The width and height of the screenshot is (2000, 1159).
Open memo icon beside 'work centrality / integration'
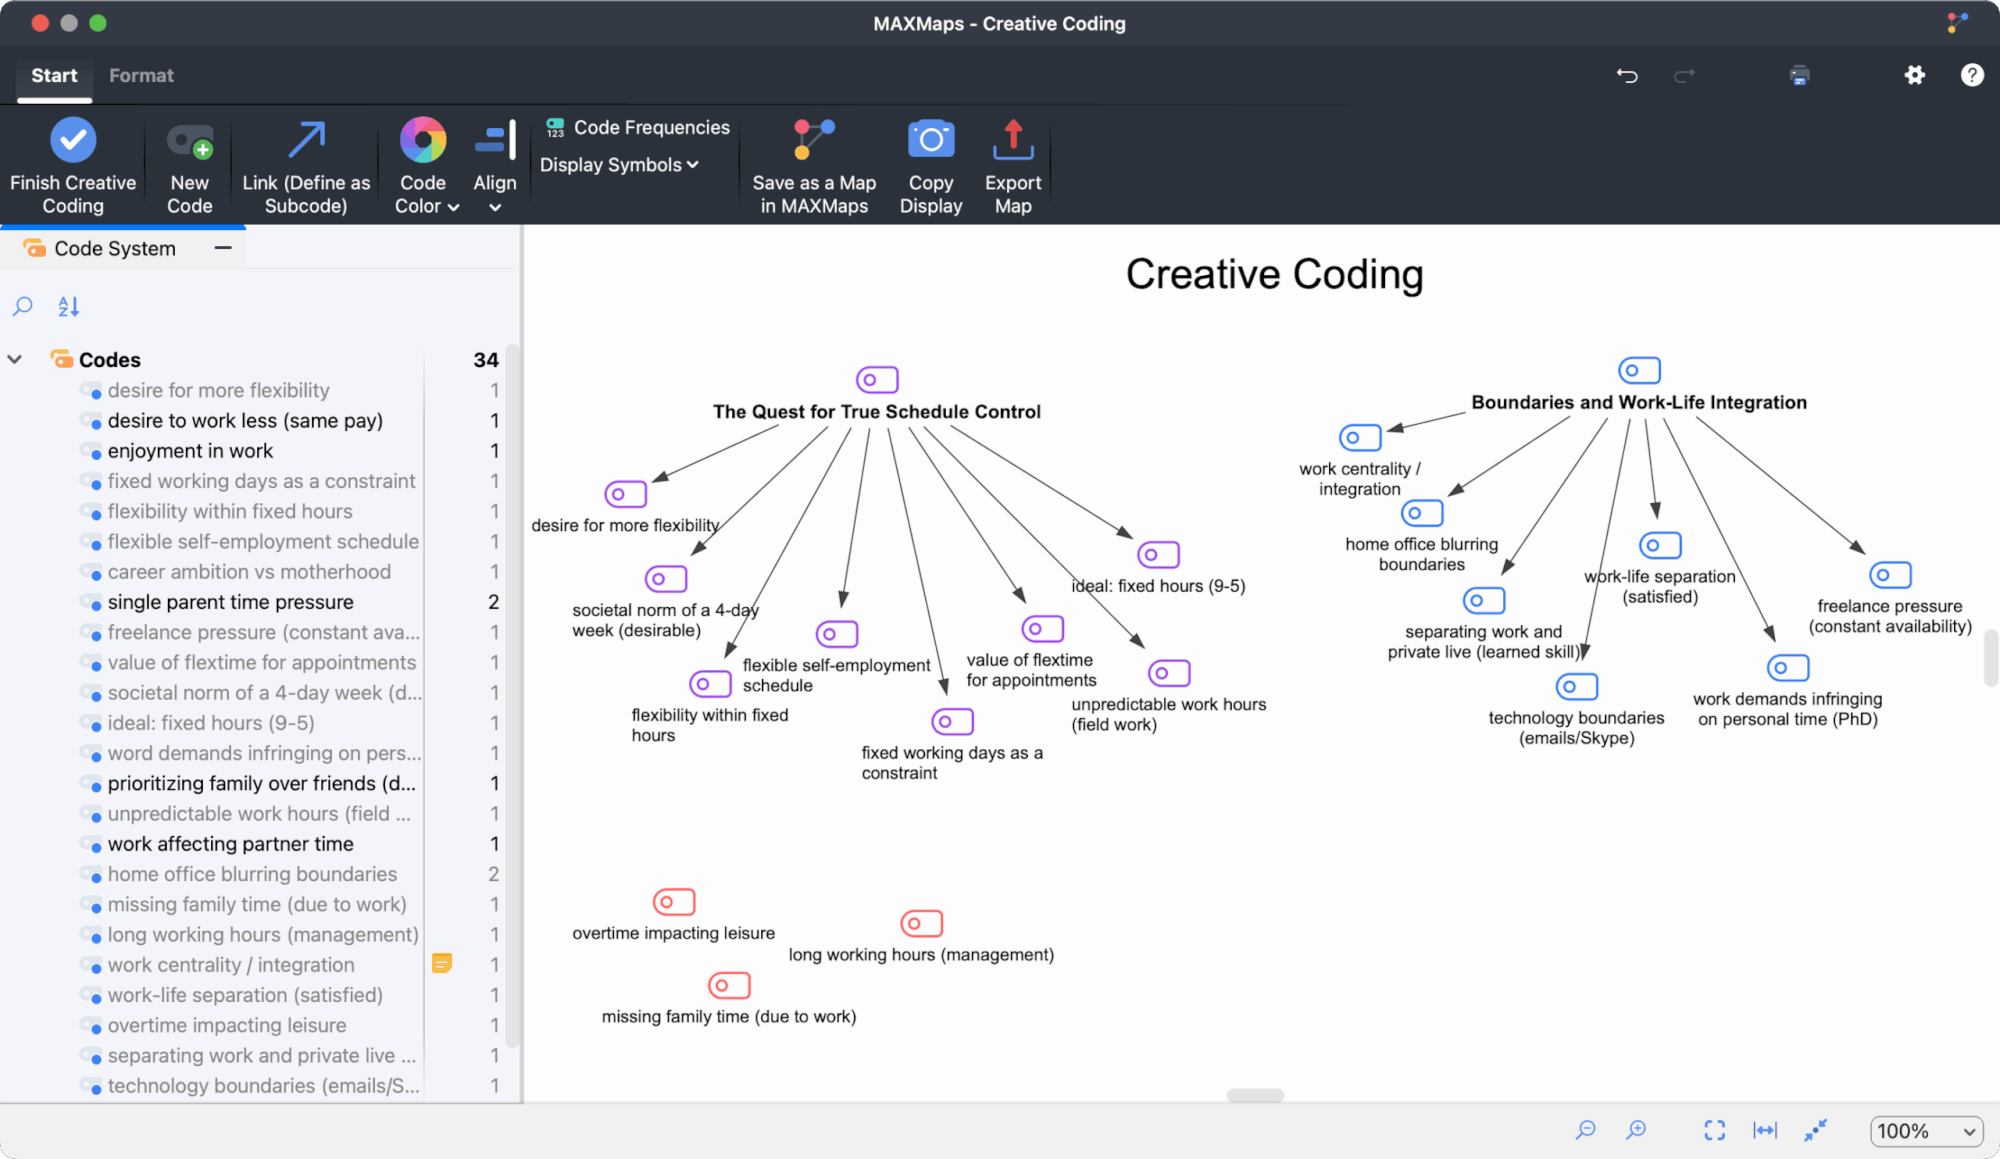click(x=442, y=964)
